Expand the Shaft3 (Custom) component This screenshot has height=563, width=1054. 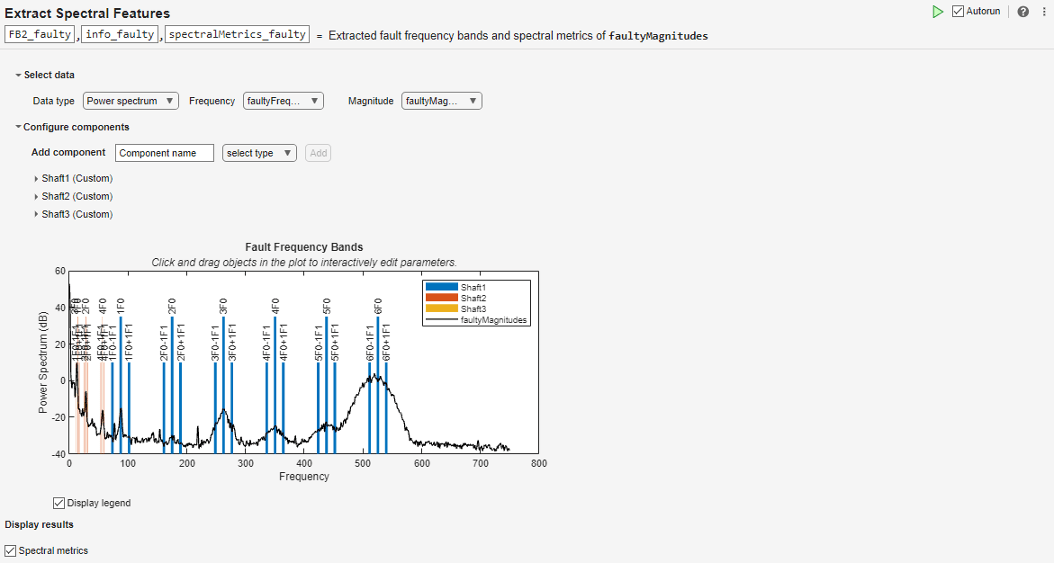pos(37,215)
